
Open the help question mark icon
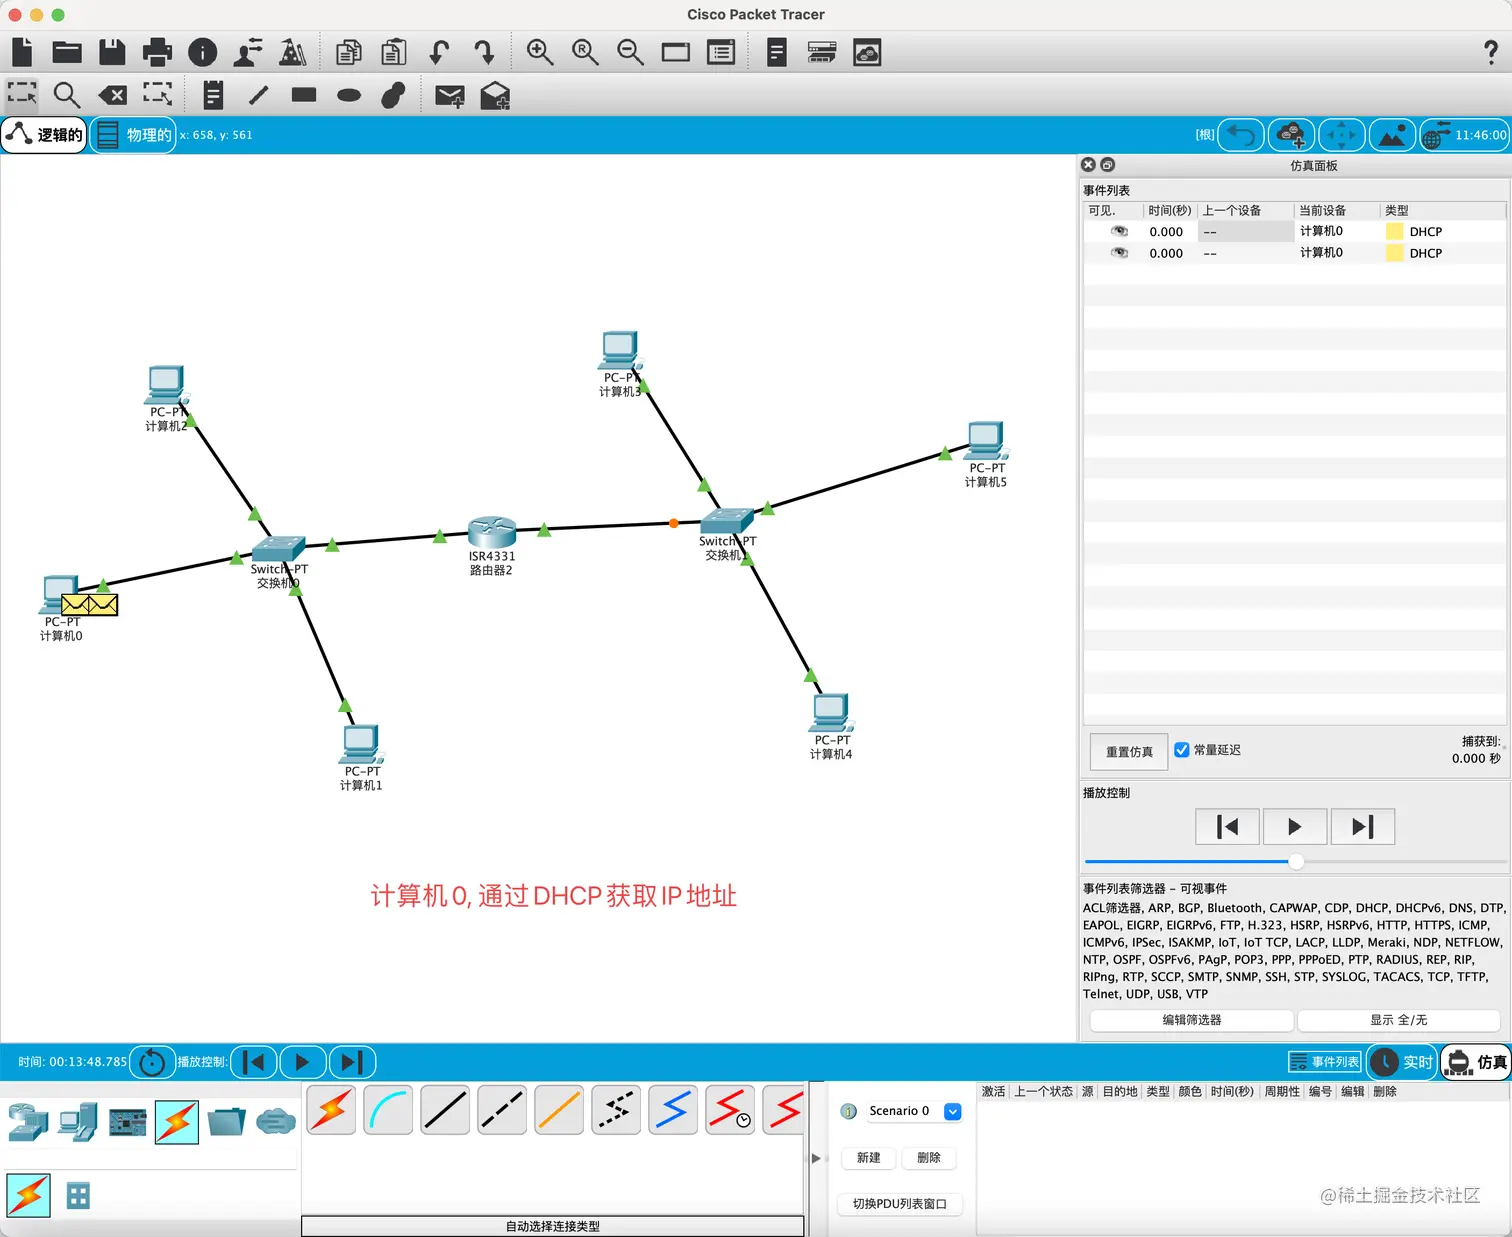1490,52
